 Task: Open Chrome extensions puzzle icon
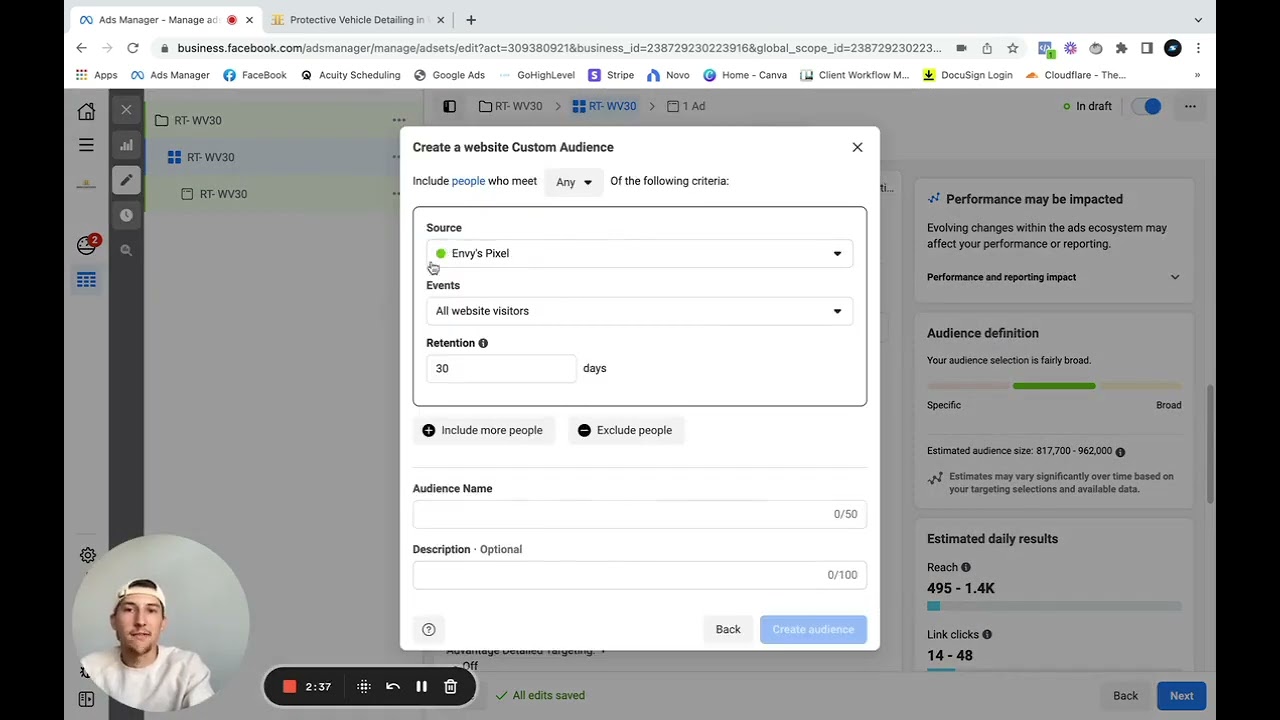pos(1121,48)
